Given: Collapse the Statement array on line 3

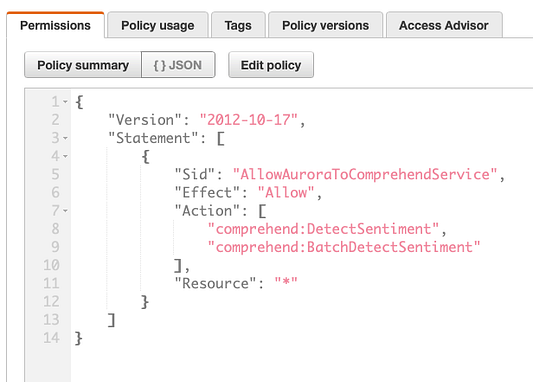Looking at the screenshot, I should click(x=65, y=138).
